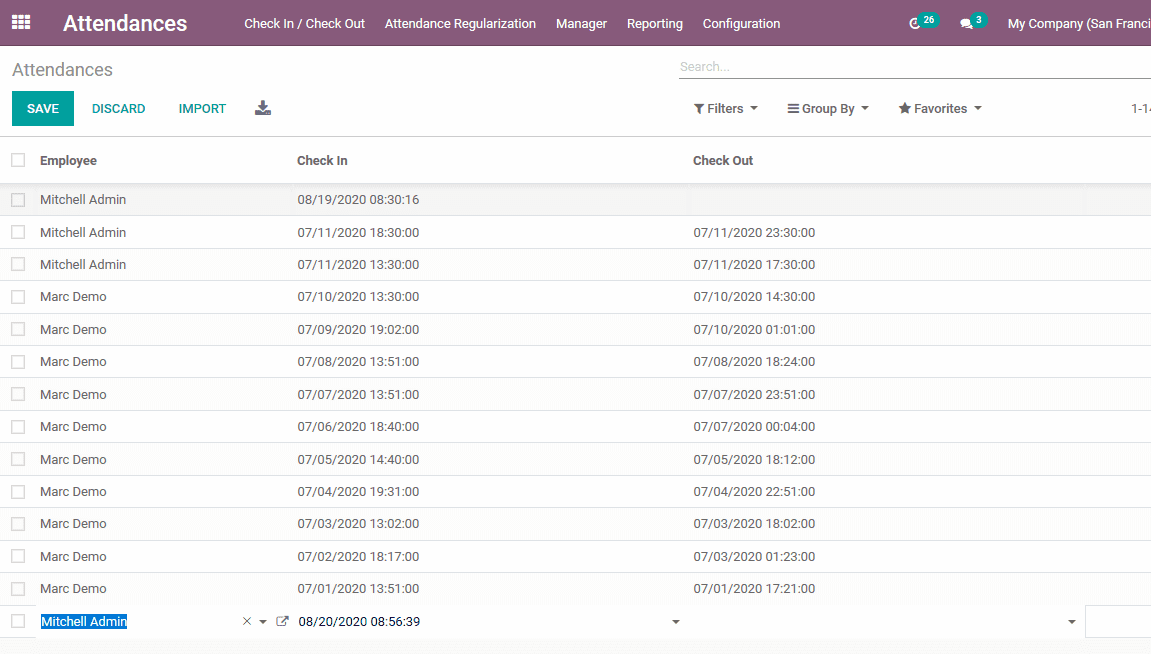Check the 07/07/2020 13:51:00 row checkbox
1151x654 pixels.
coord(18,394)
